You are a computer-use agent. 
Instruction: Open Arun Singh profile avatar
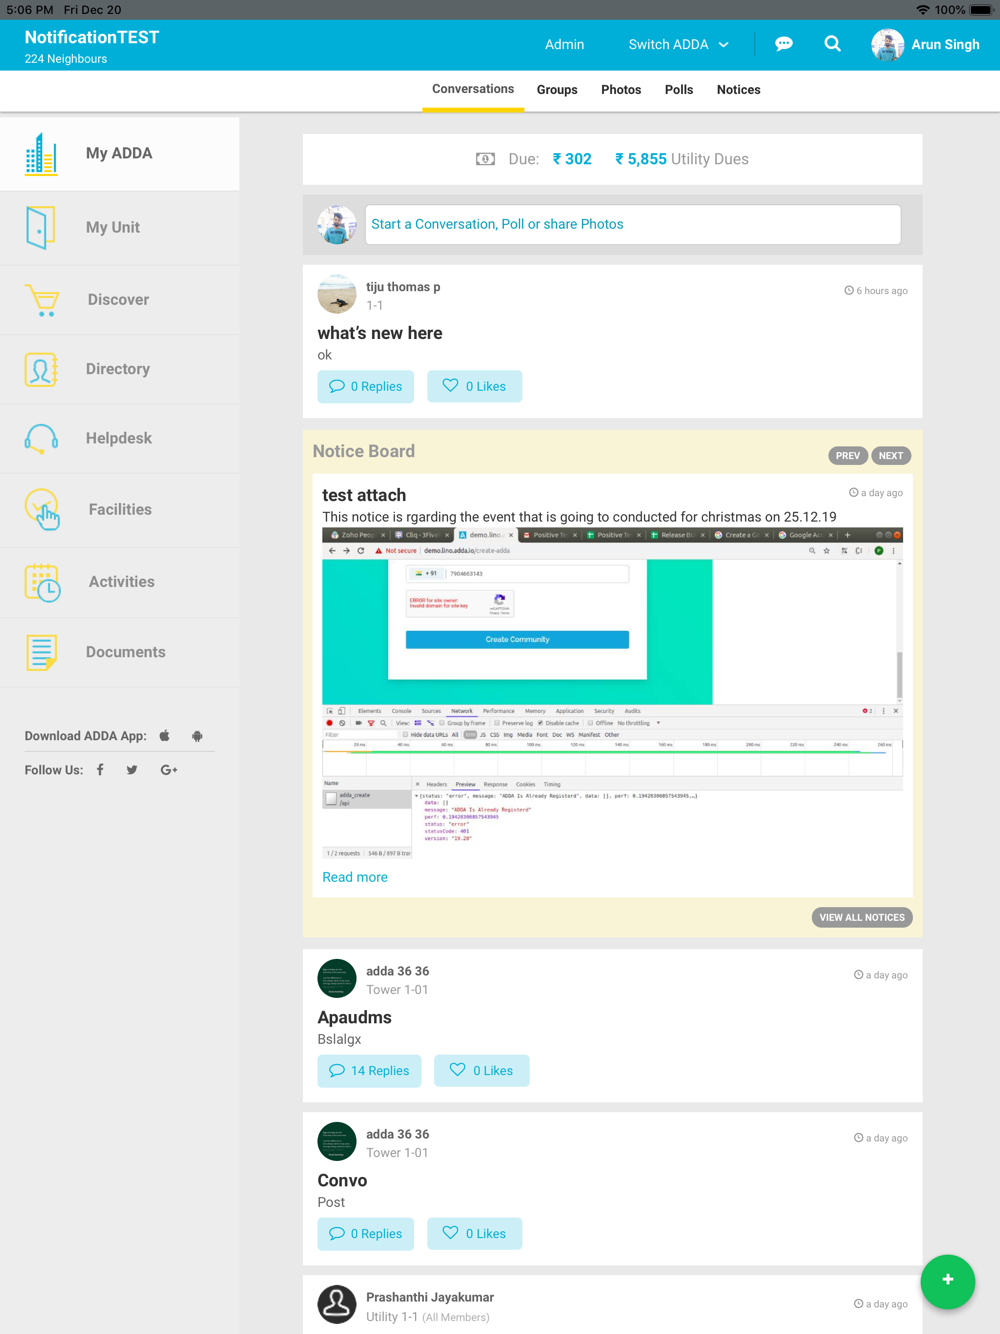887,45
